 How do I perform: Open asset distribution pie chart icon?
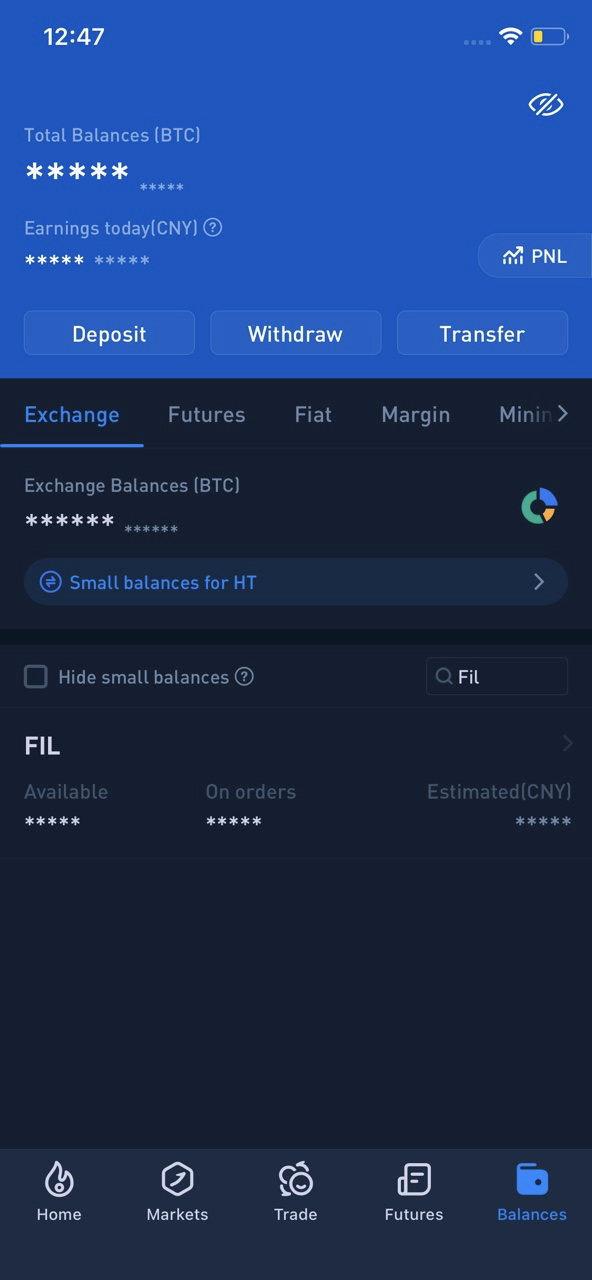coord(539,506)
